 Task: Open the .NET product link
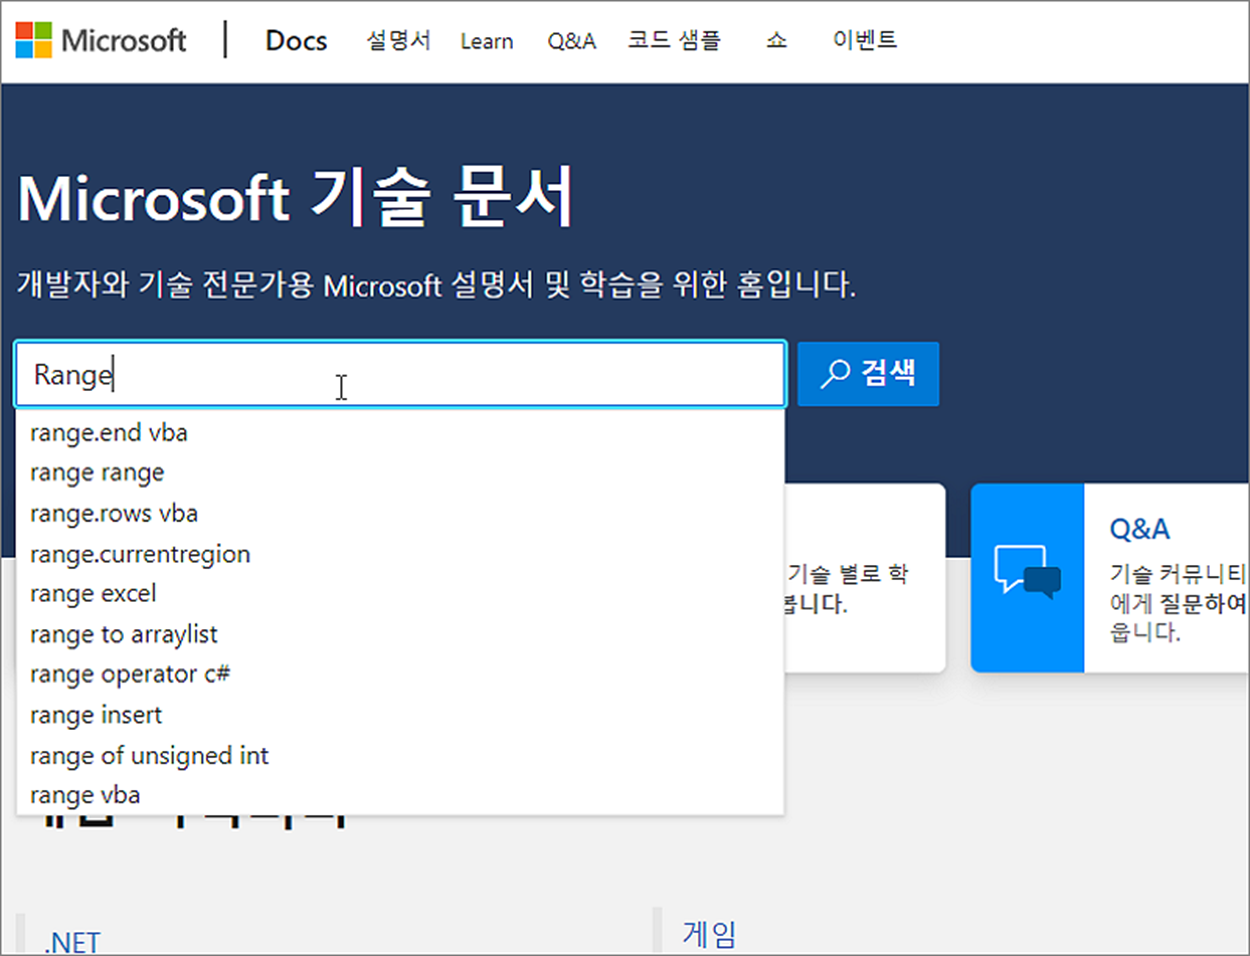point(73,942)
